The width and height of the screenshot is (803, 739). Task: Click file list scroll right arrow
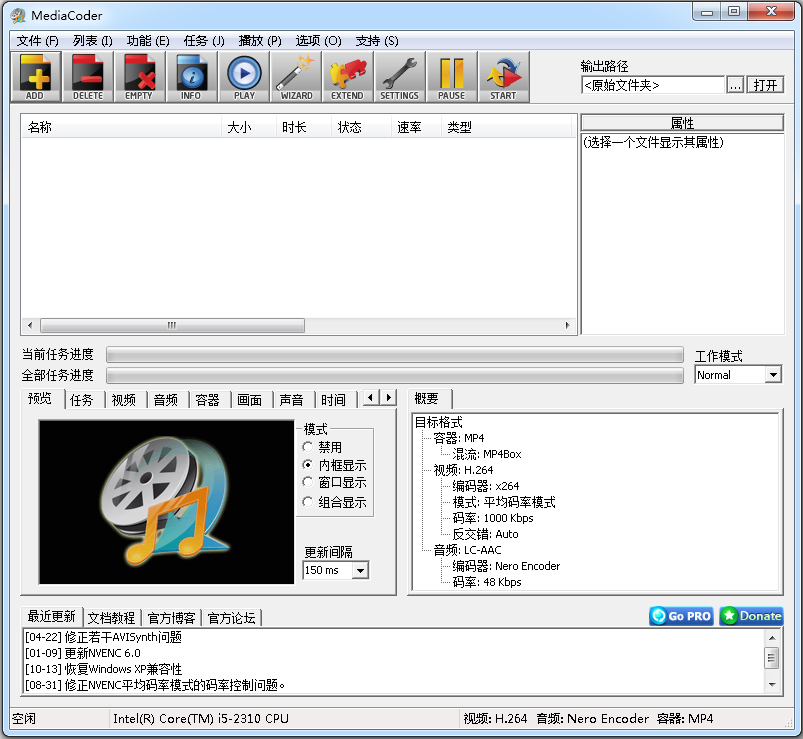tap(567, 325)
